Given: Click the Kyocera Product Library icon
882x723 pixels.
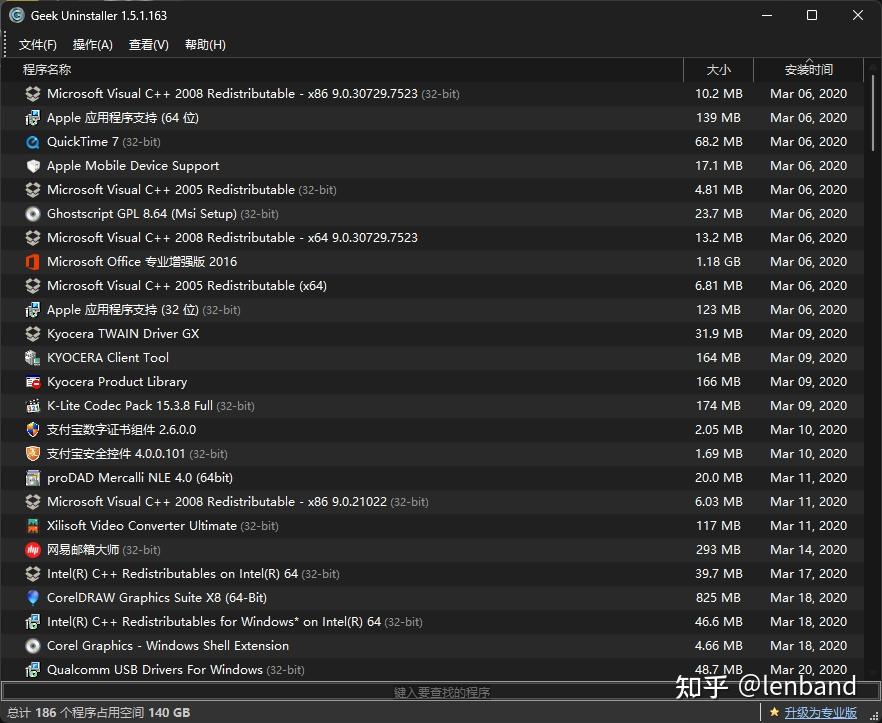Looking at the screenshot, I should tap(33, 382).
